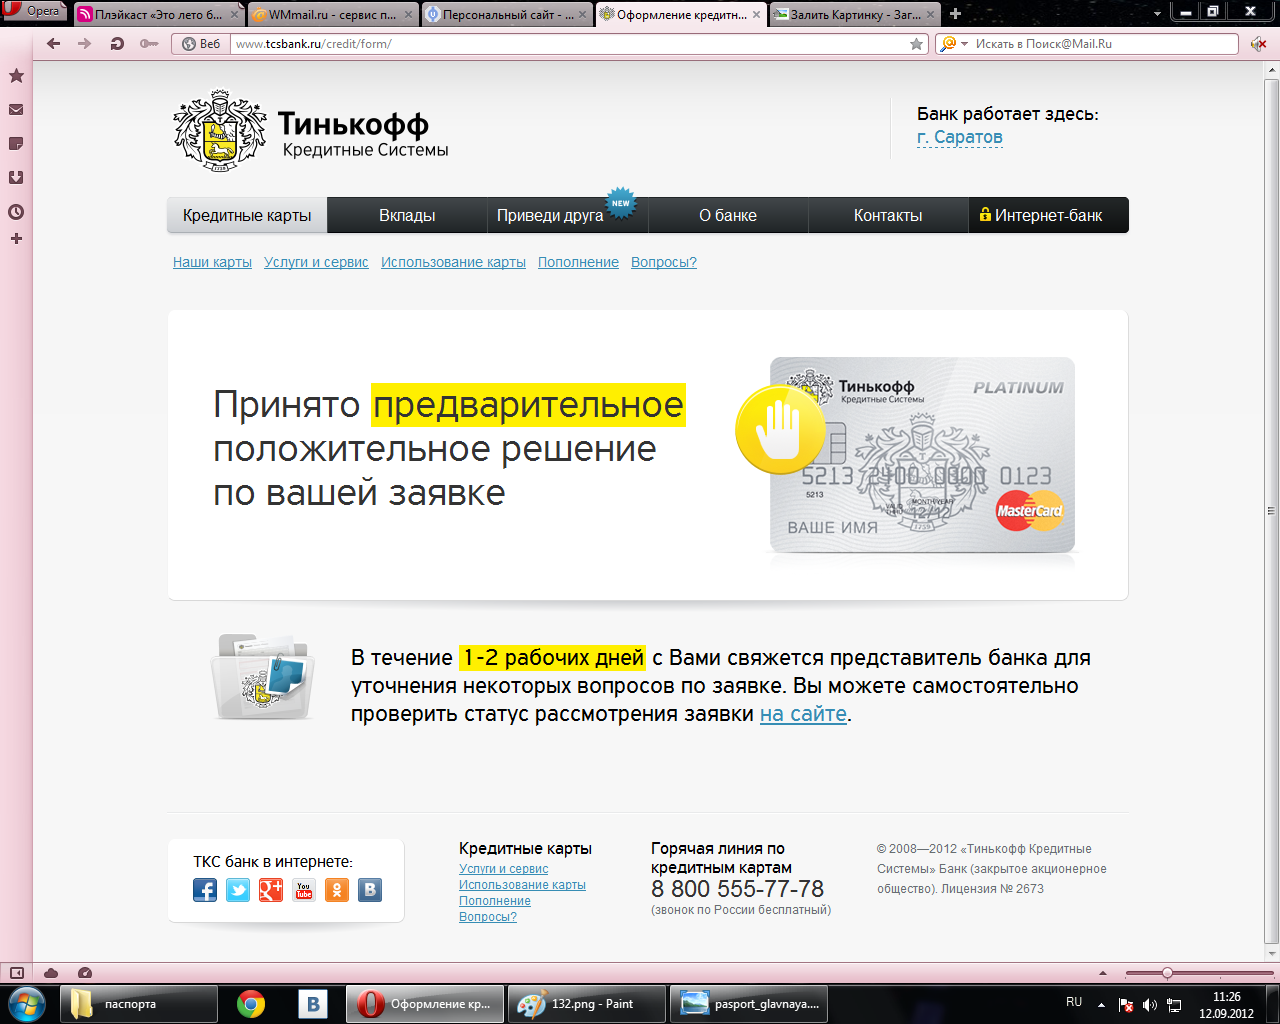
Task: Click the address bar URL field
Action: click(x=568, y=44)
